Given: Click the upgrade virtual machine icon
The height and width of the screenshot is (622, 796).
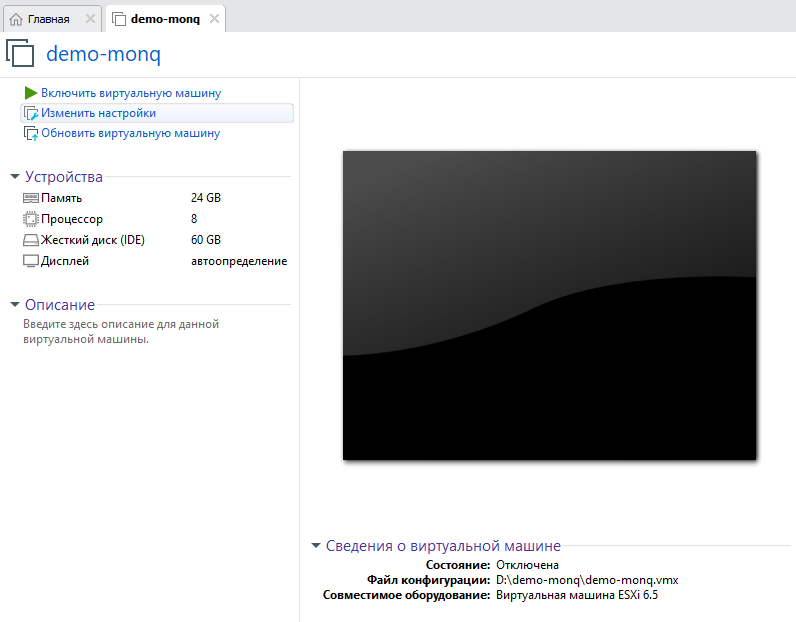Looking at the screenshot, I should pos(31,133).
